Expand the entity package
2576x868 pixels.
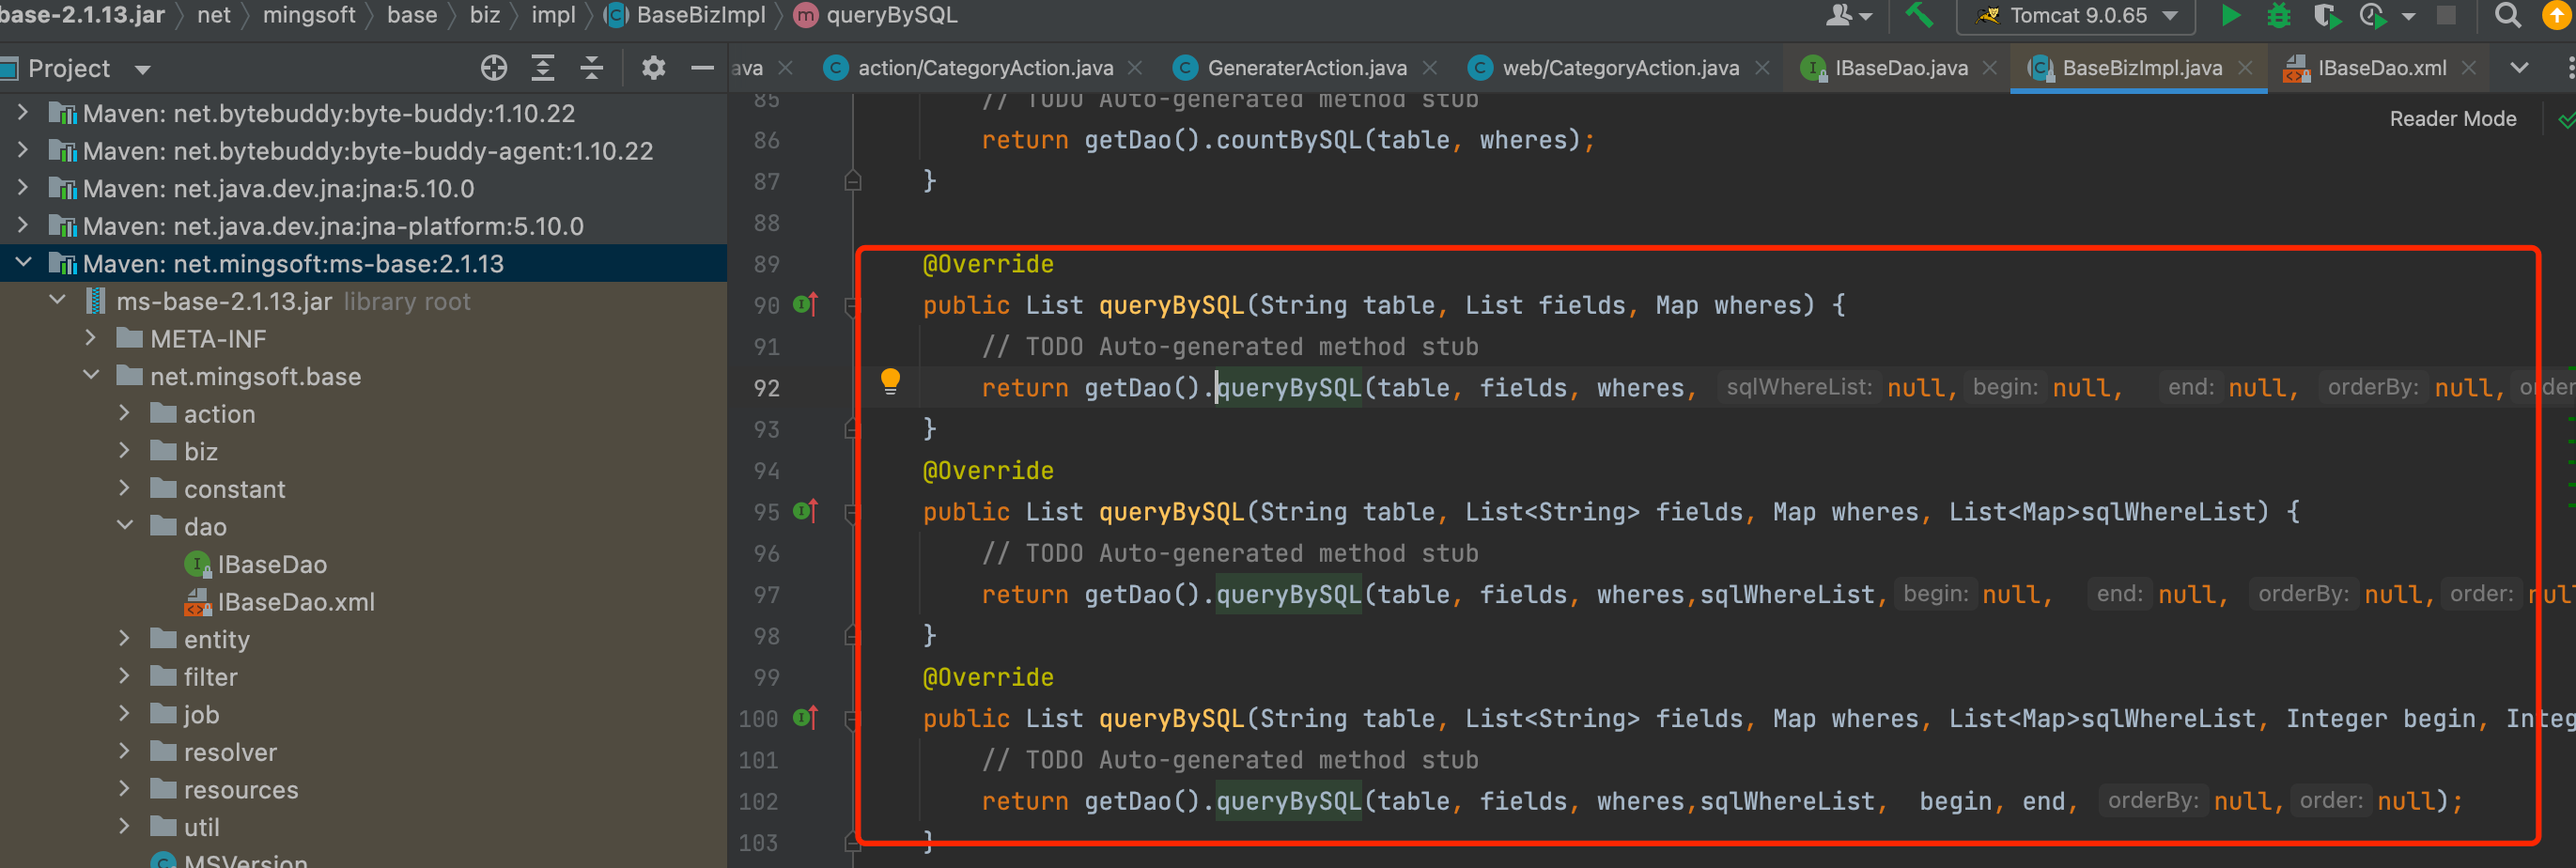[125, 638]
